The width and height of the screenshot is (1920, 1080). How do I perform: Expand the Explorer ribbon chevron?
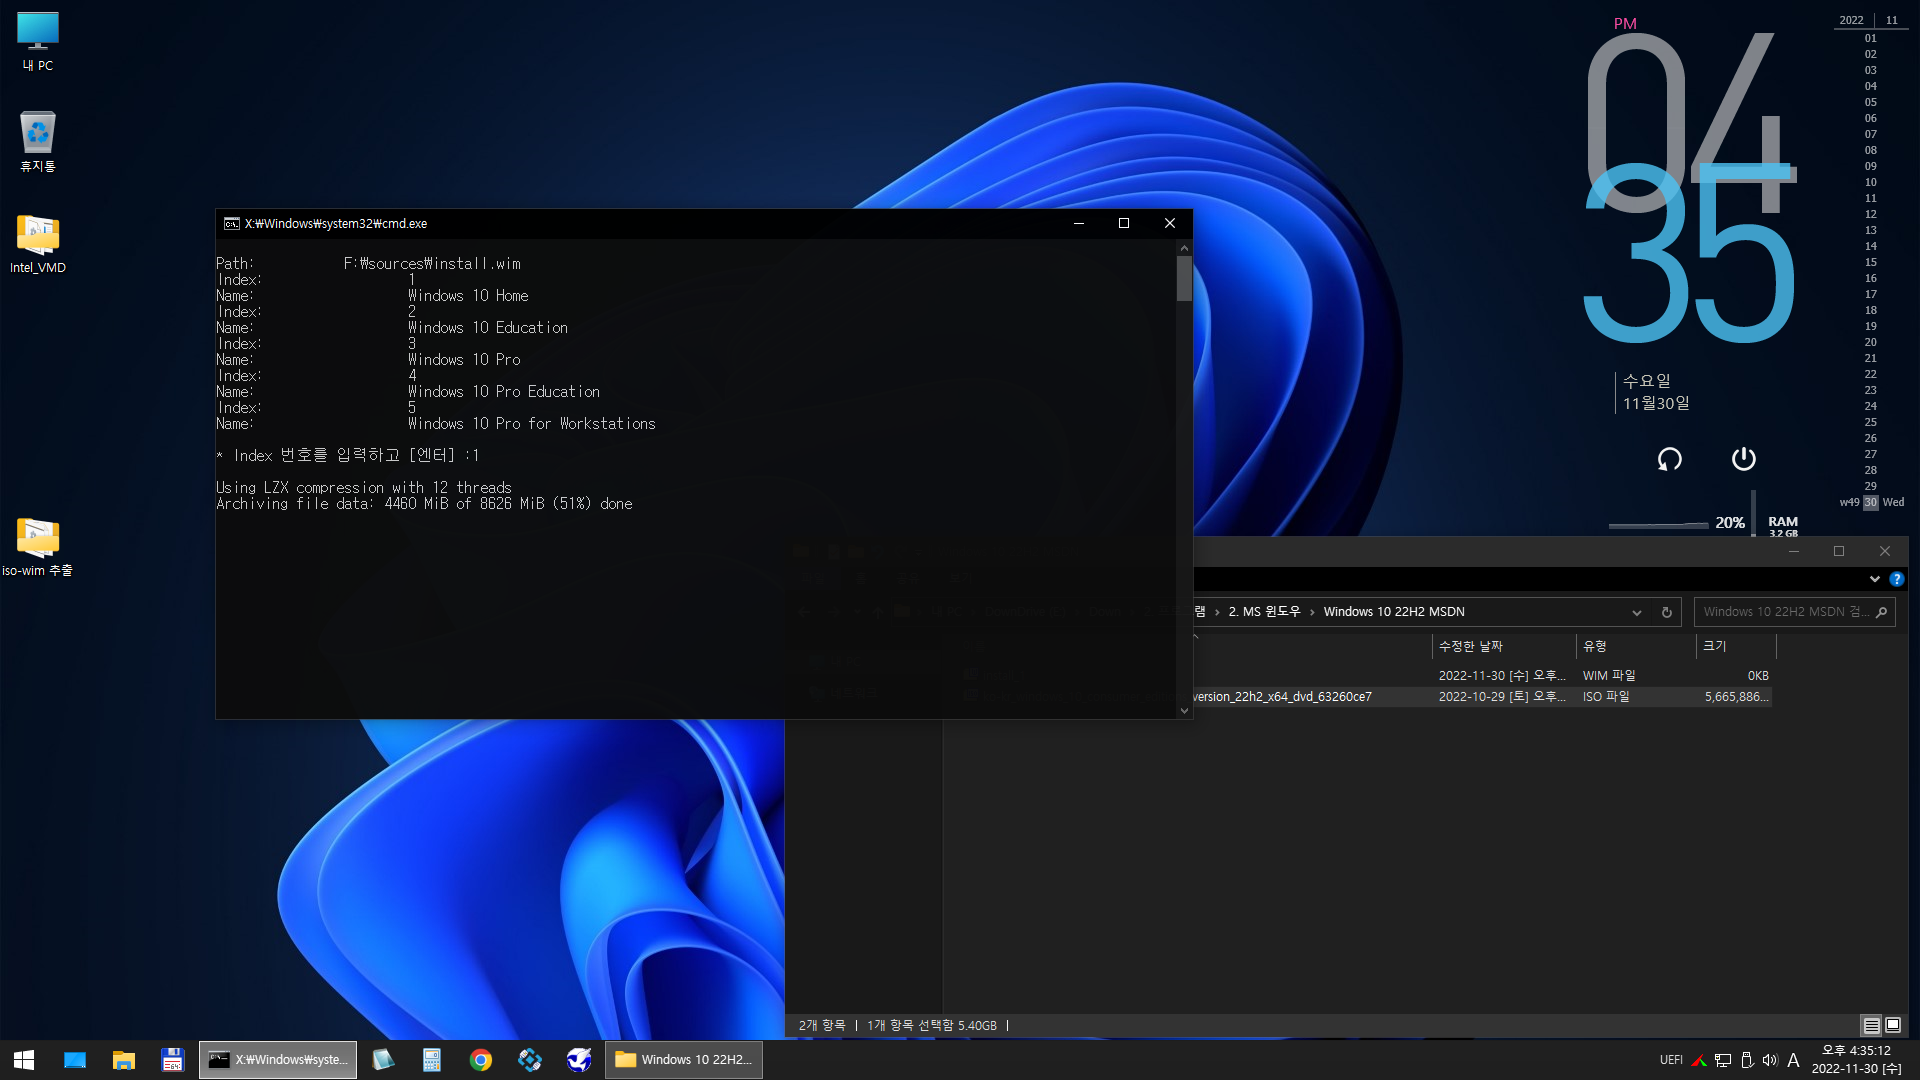click(x=1875, y=579)
